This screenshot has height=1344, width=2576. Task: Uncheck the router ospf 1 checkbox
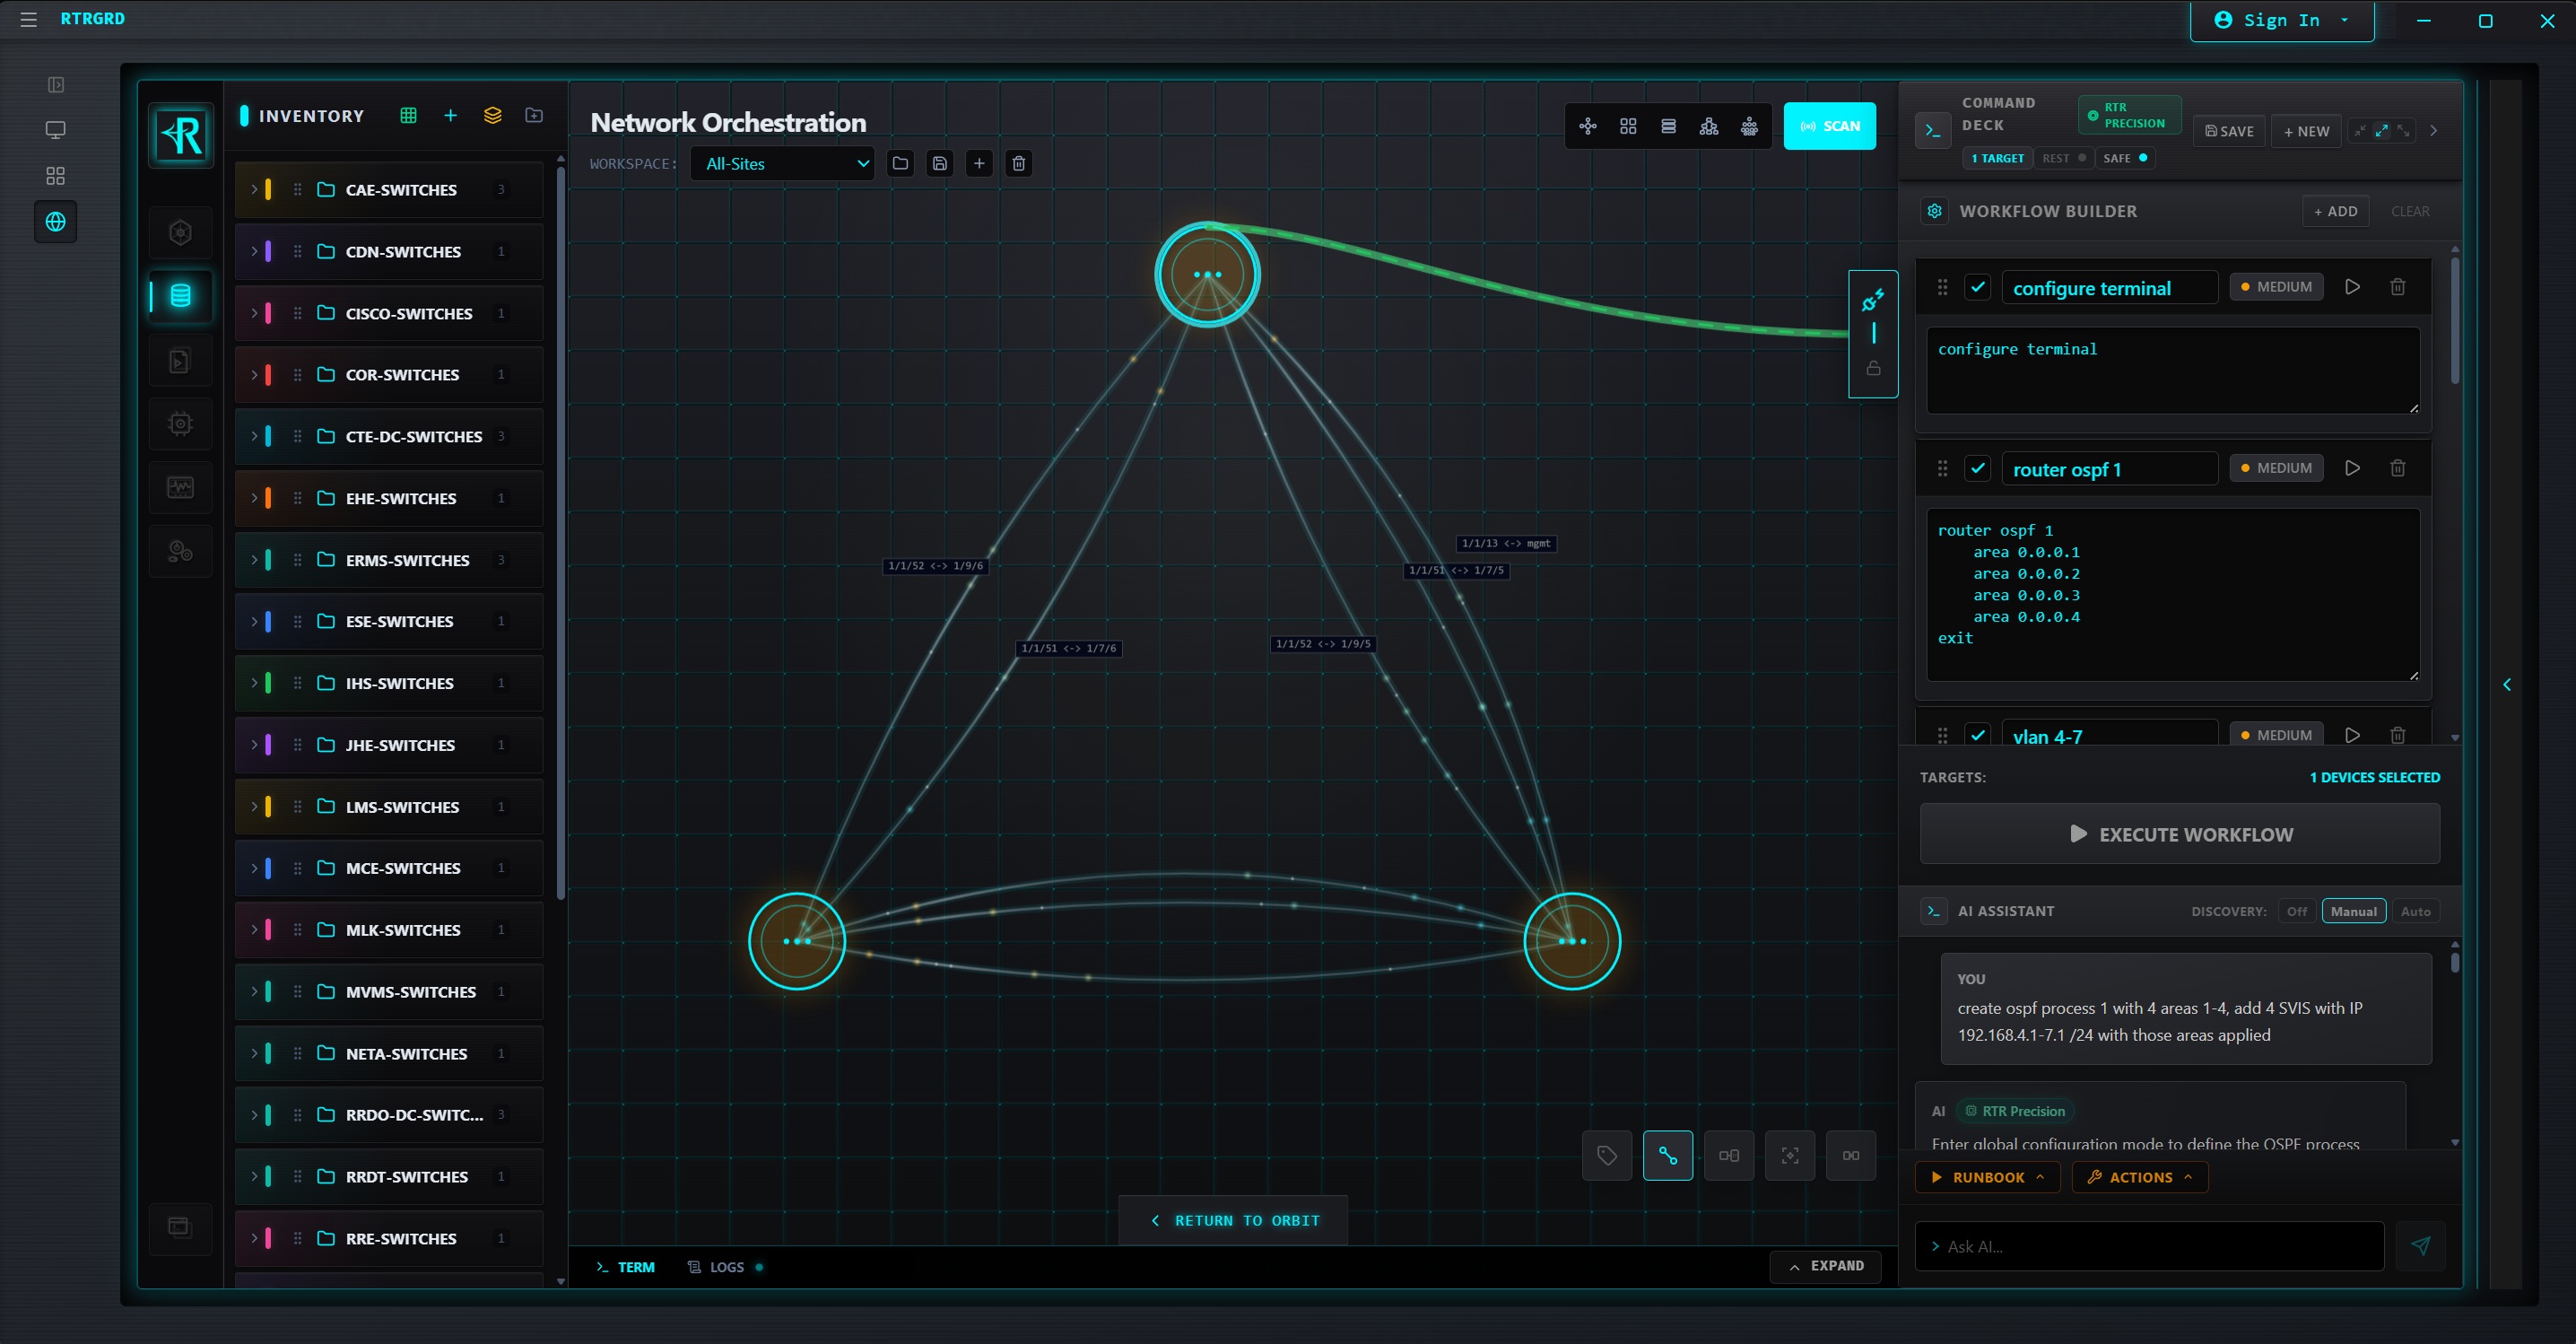(x=1977, y=468)
